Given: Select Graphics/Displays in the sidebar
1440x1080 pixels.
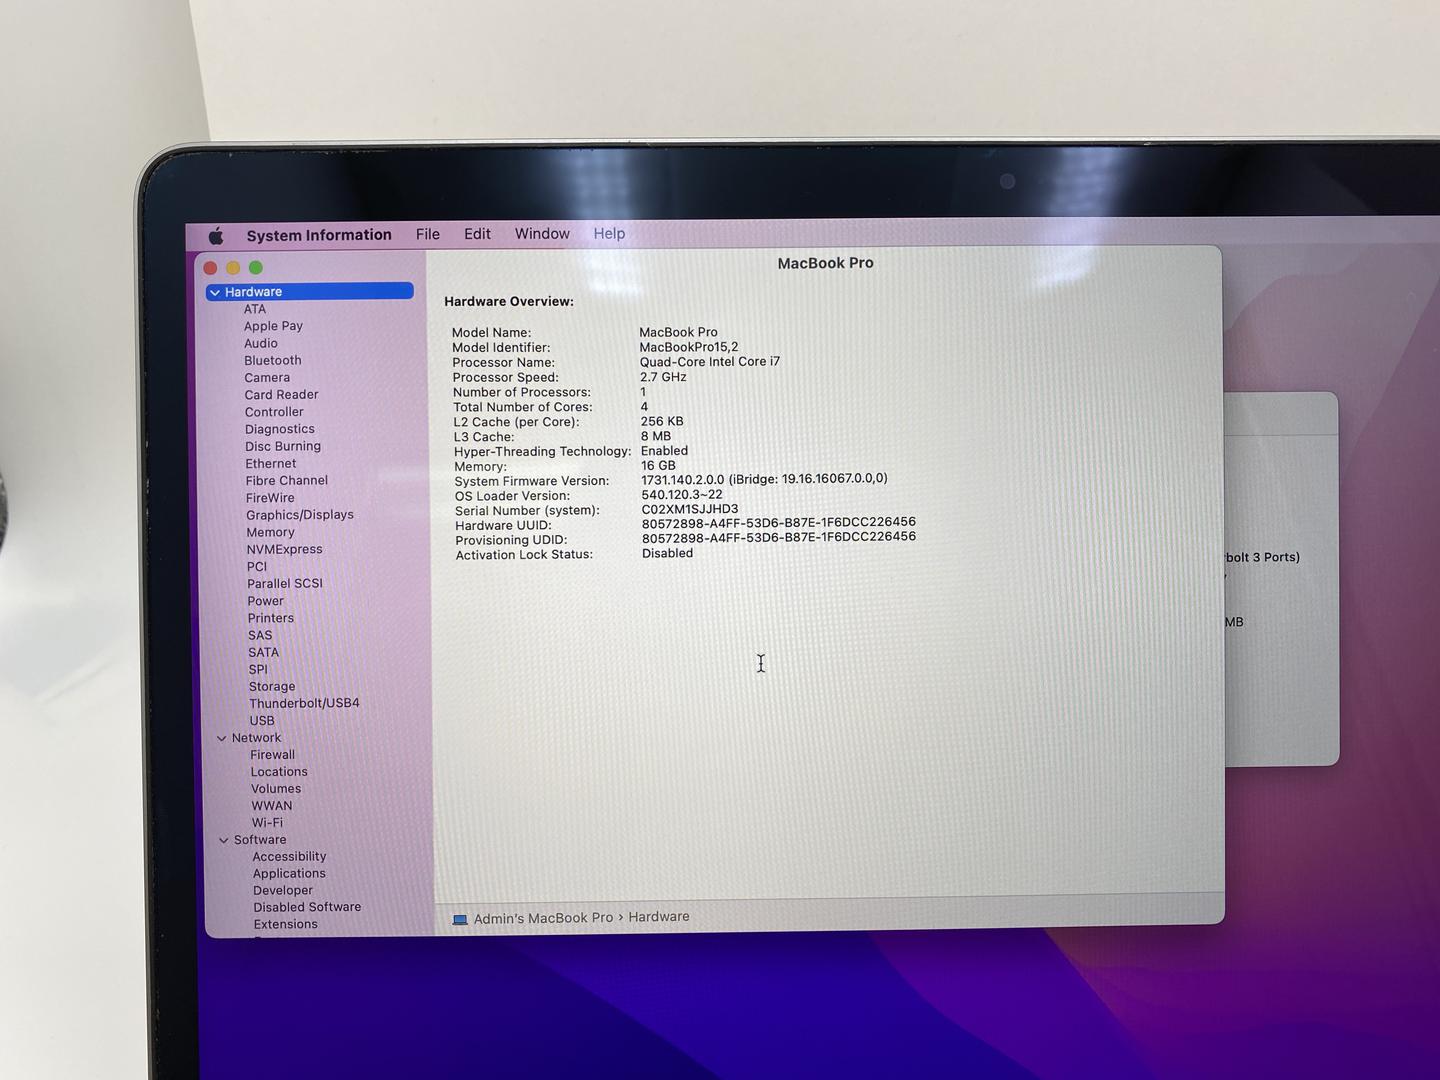Looking at the screenshot, I should [300, 515].
